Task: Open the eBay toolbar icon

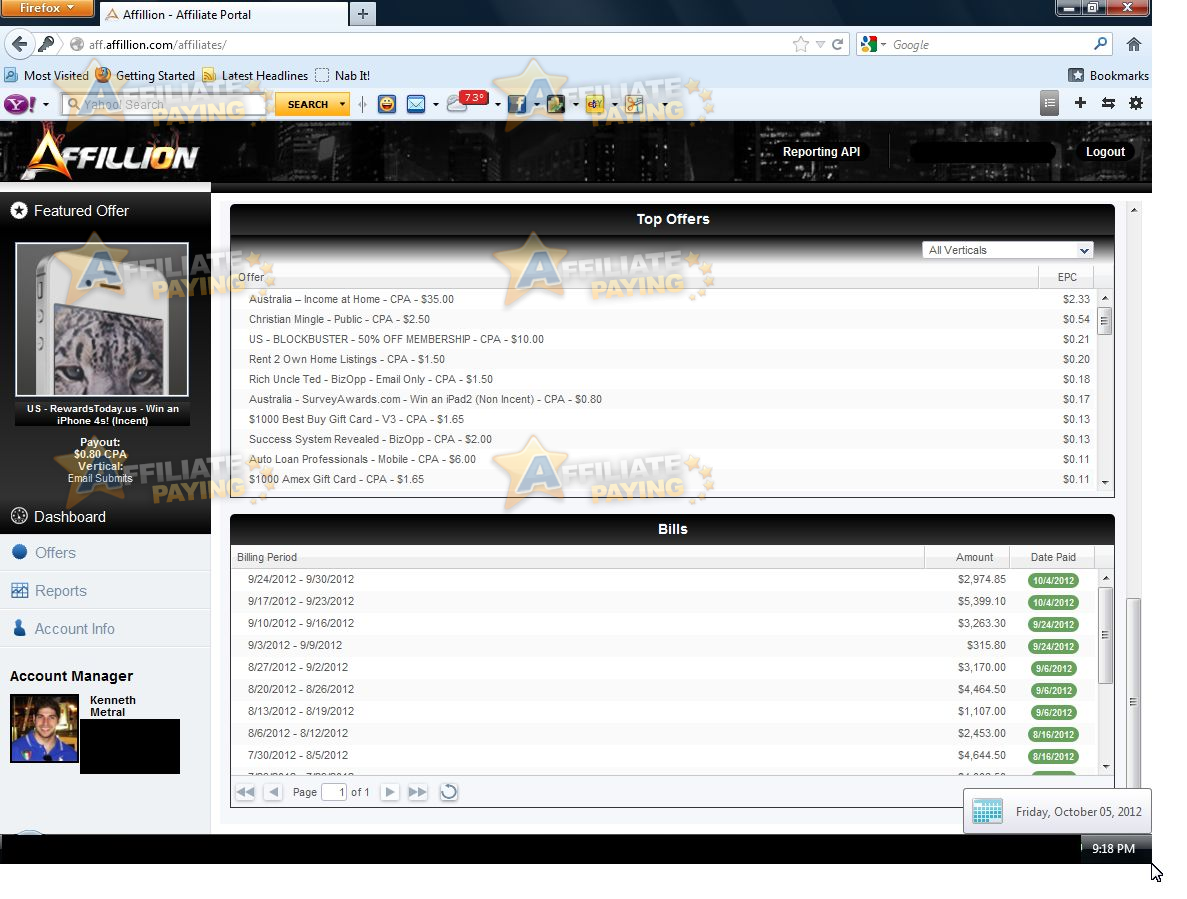Action: pos(595,104)
